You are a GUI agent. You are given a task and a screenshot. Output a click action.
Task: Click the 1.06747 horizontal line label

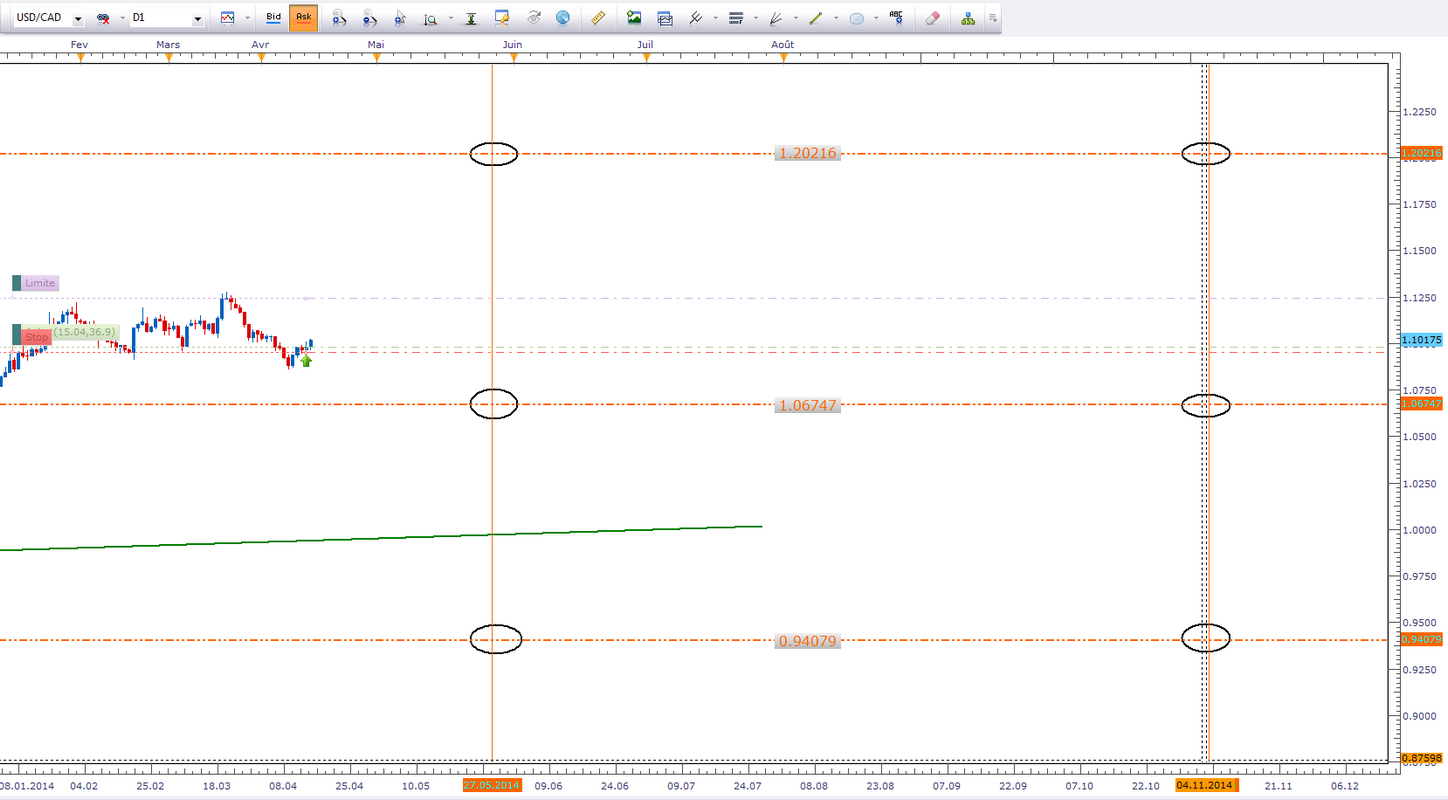[x=808, y=405]
